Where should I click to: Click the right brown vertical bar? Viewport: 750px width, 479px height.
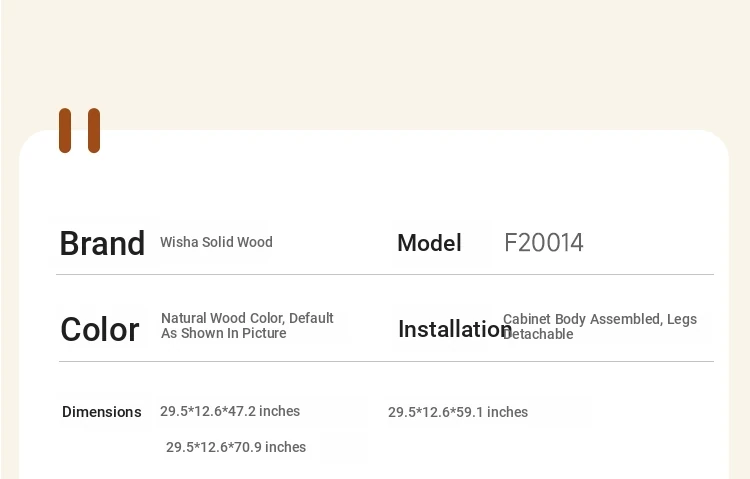point(94,131)
